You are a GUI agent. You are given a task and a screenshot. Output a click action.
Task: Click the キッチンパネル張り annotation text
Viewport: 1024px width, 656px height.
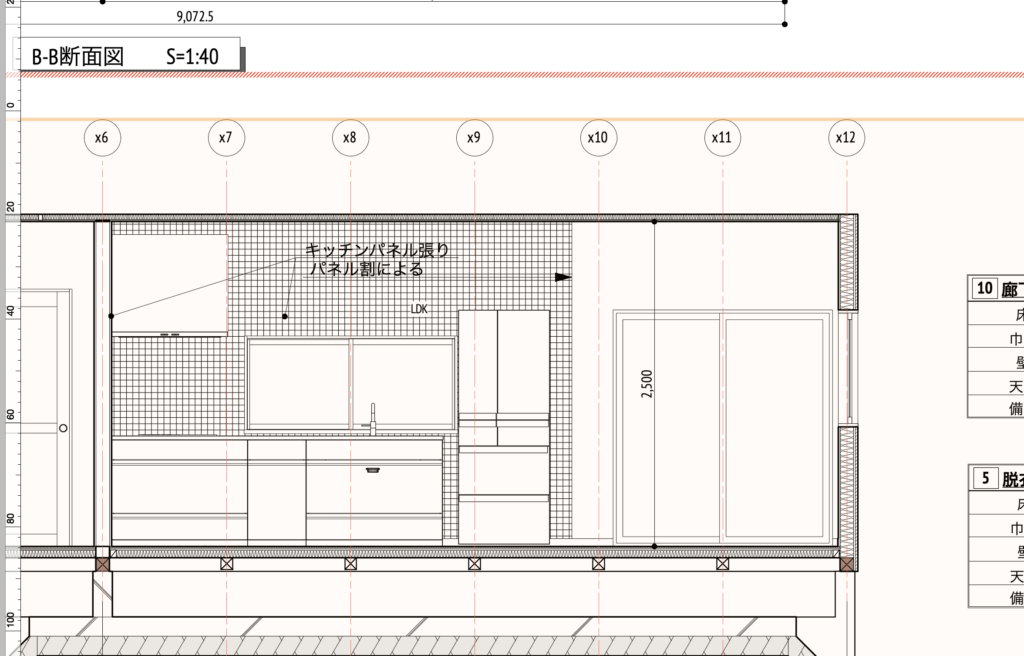377,250
